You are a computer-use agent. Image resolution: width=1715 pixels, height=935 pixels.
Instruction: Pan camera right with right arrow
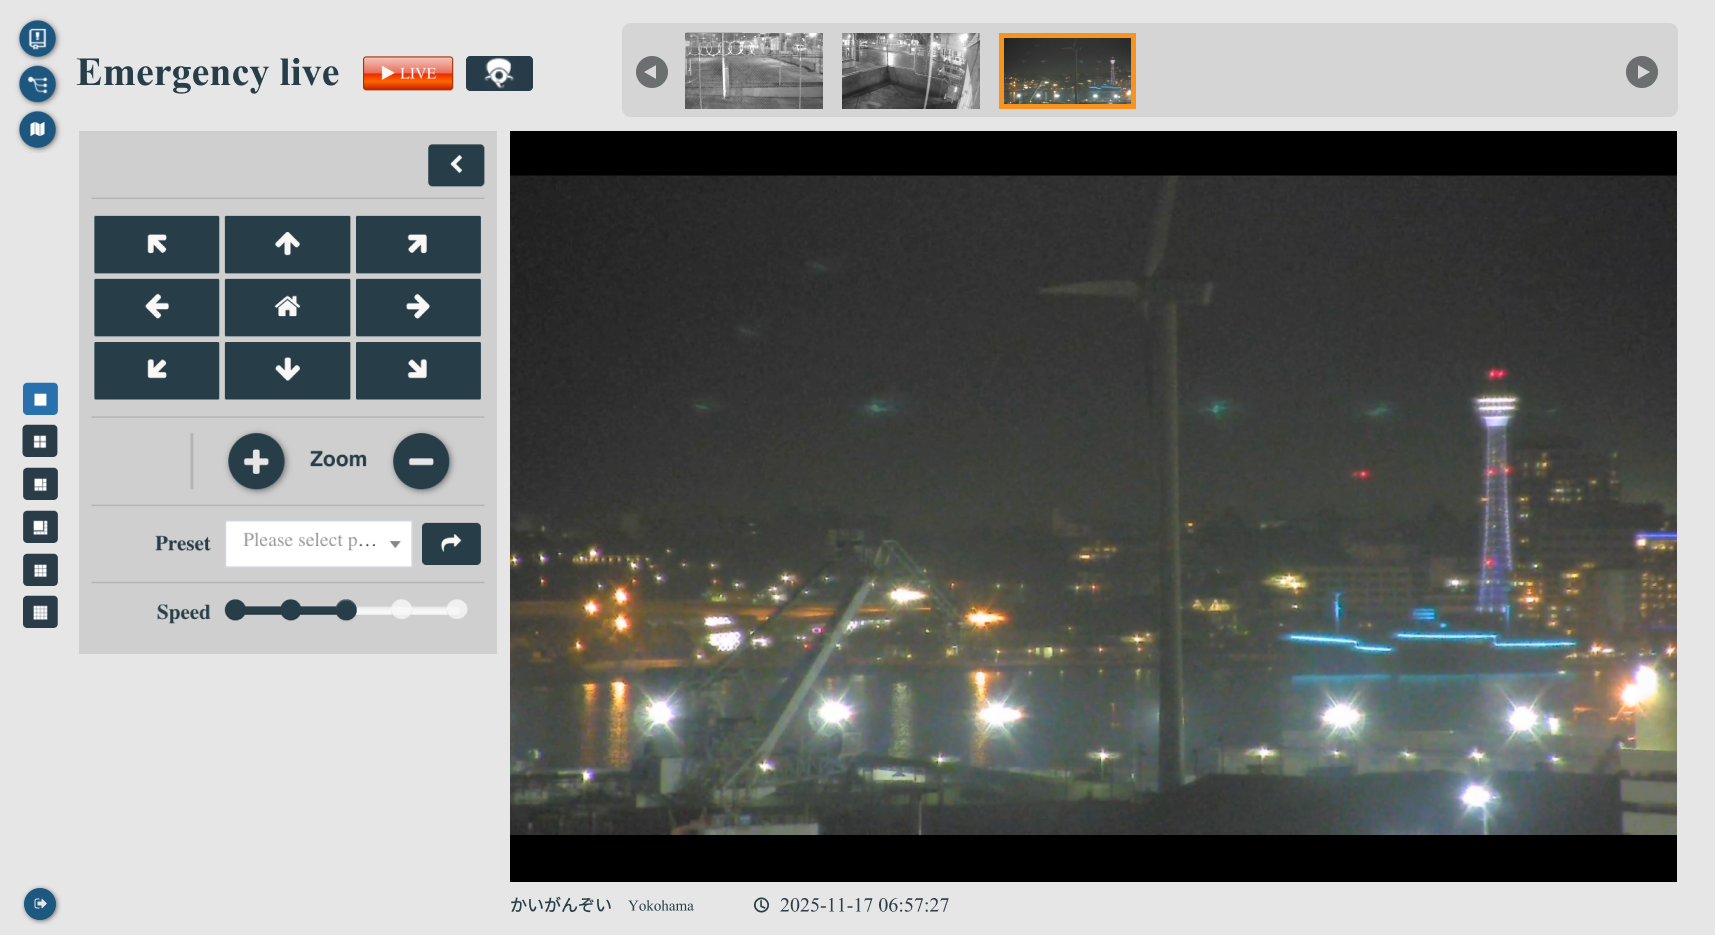coord(418,307)
